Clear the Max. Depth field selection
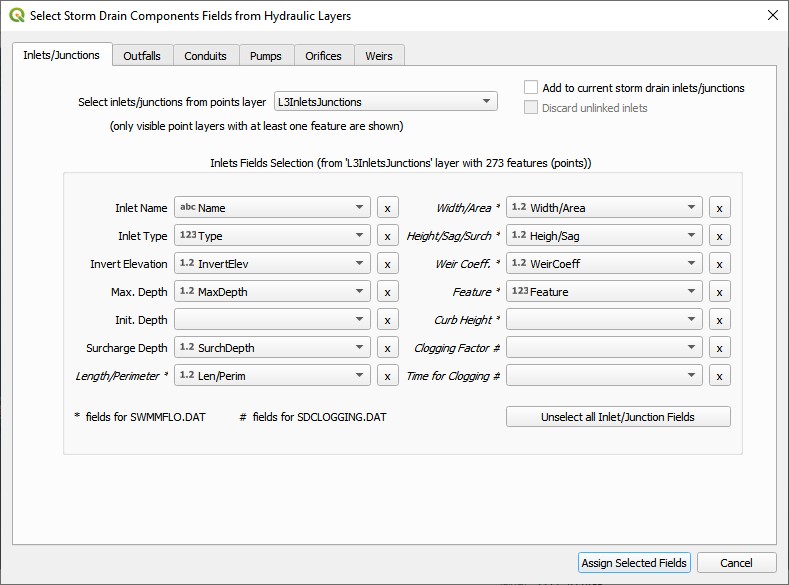789x585 pixels. (x=387, y=292)
